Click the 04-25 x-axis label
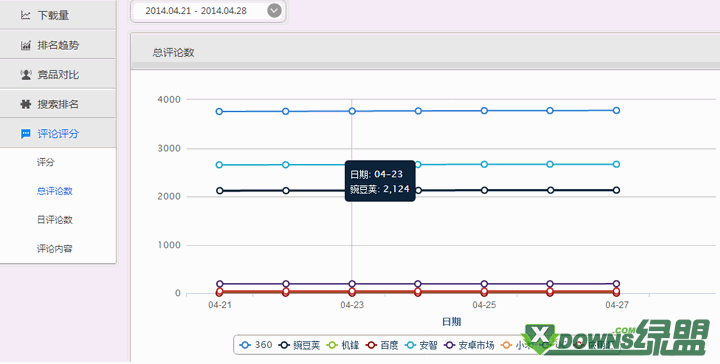This screenshot has width=720, height=364. tap(484, 305)
